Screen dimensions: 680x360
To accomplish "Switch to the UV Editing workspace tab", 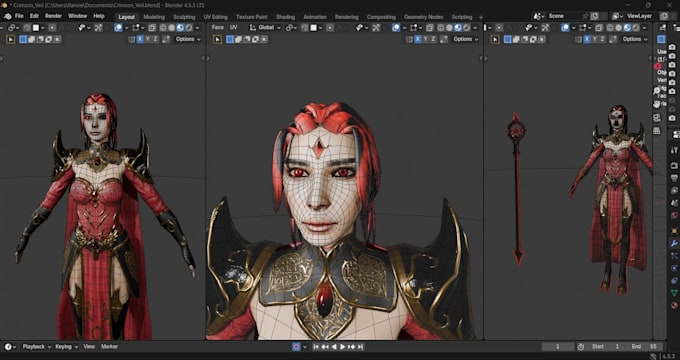I will pyautogui.click(x=216, y=17).
